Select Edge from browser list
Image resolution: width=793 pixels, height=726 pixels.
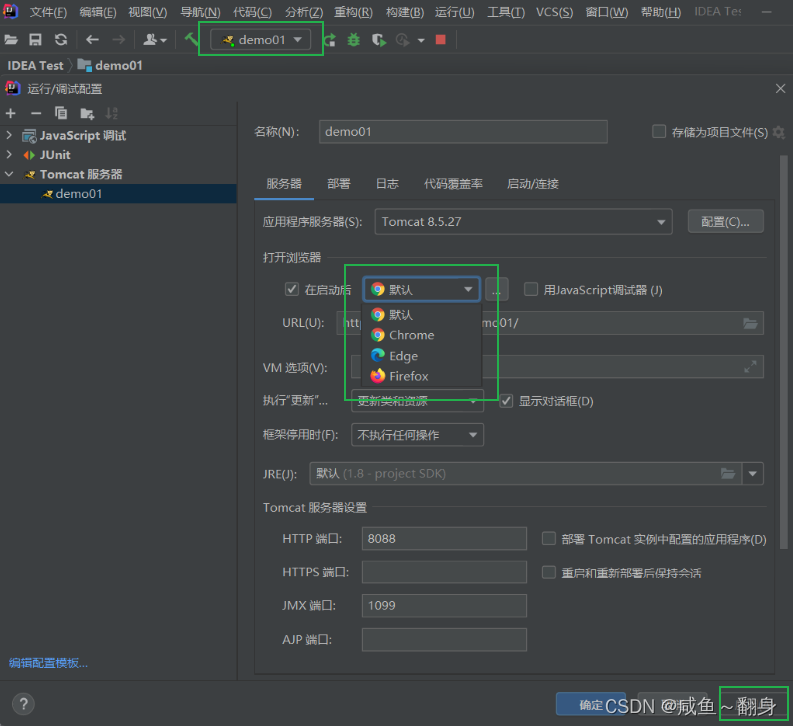coord(421,356)
